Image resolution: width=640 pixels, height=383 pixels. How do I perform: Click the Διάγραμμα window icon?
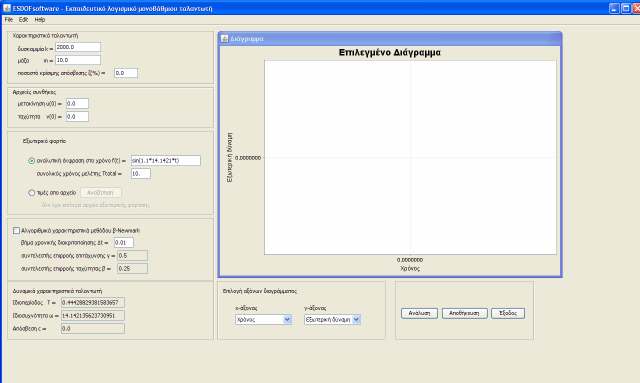click(224, 38)
